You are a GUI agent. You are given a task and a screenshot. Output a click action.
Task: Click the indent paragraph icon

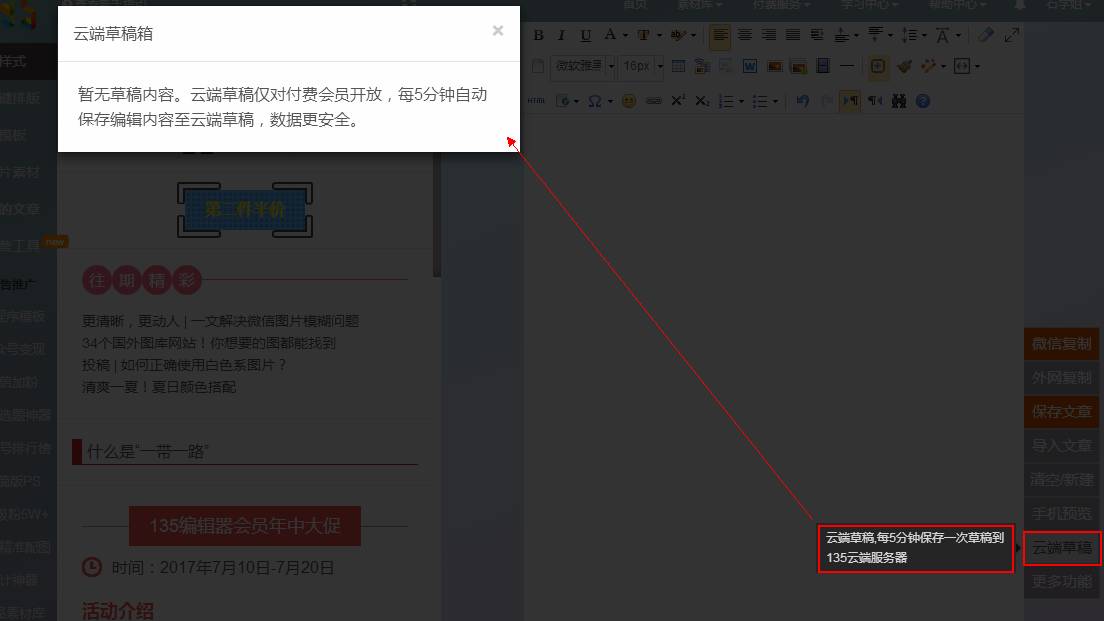coord(817,34)
